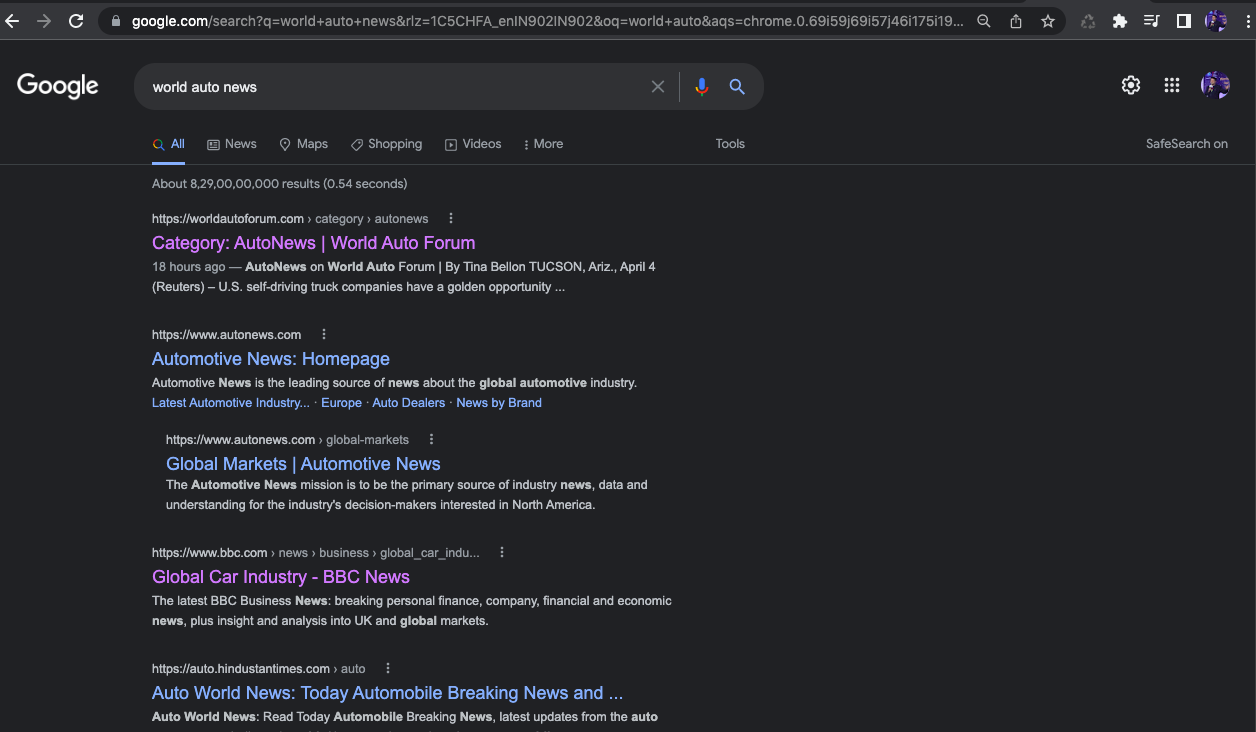The width and height of the screenshot is (1256, 732).
Task: Open the Automotive News: Homepage result
Action: pos(271,359)
